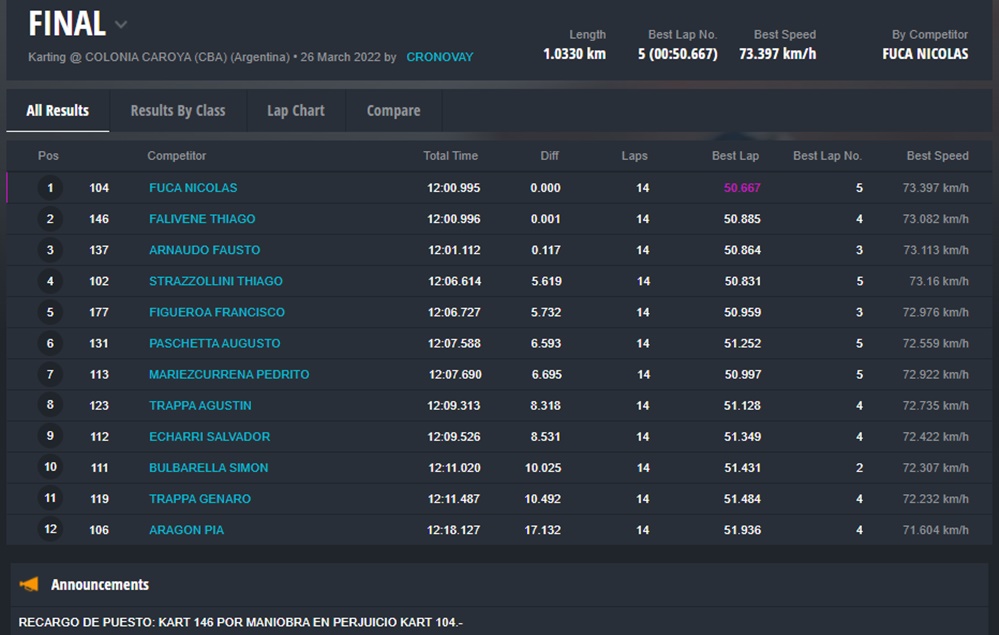Image resolution: width=999 pixels, height=635 pixels.
Task: Open competitor FUCA NICOLAS profile
Action: (x=193, y=188)
